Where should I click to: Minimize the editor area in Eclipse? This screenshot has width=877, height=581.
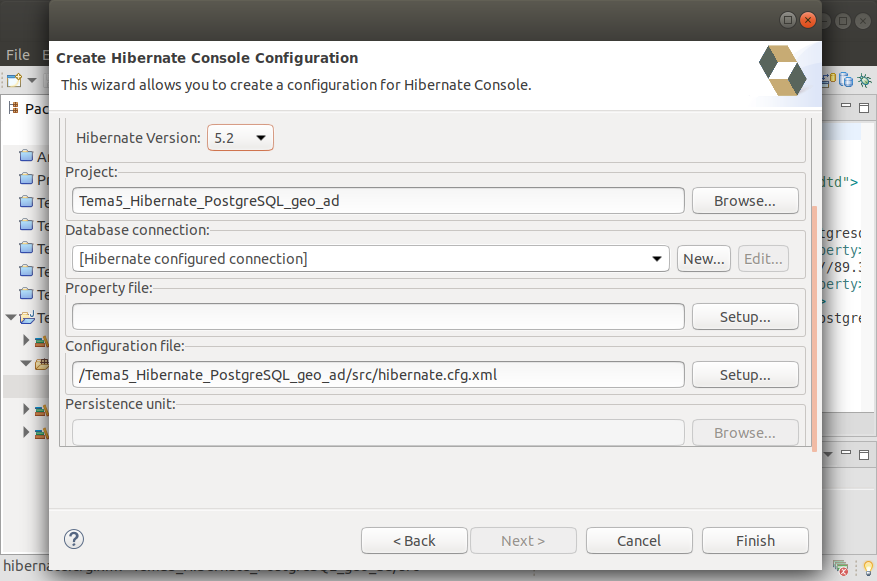(846, 106)
